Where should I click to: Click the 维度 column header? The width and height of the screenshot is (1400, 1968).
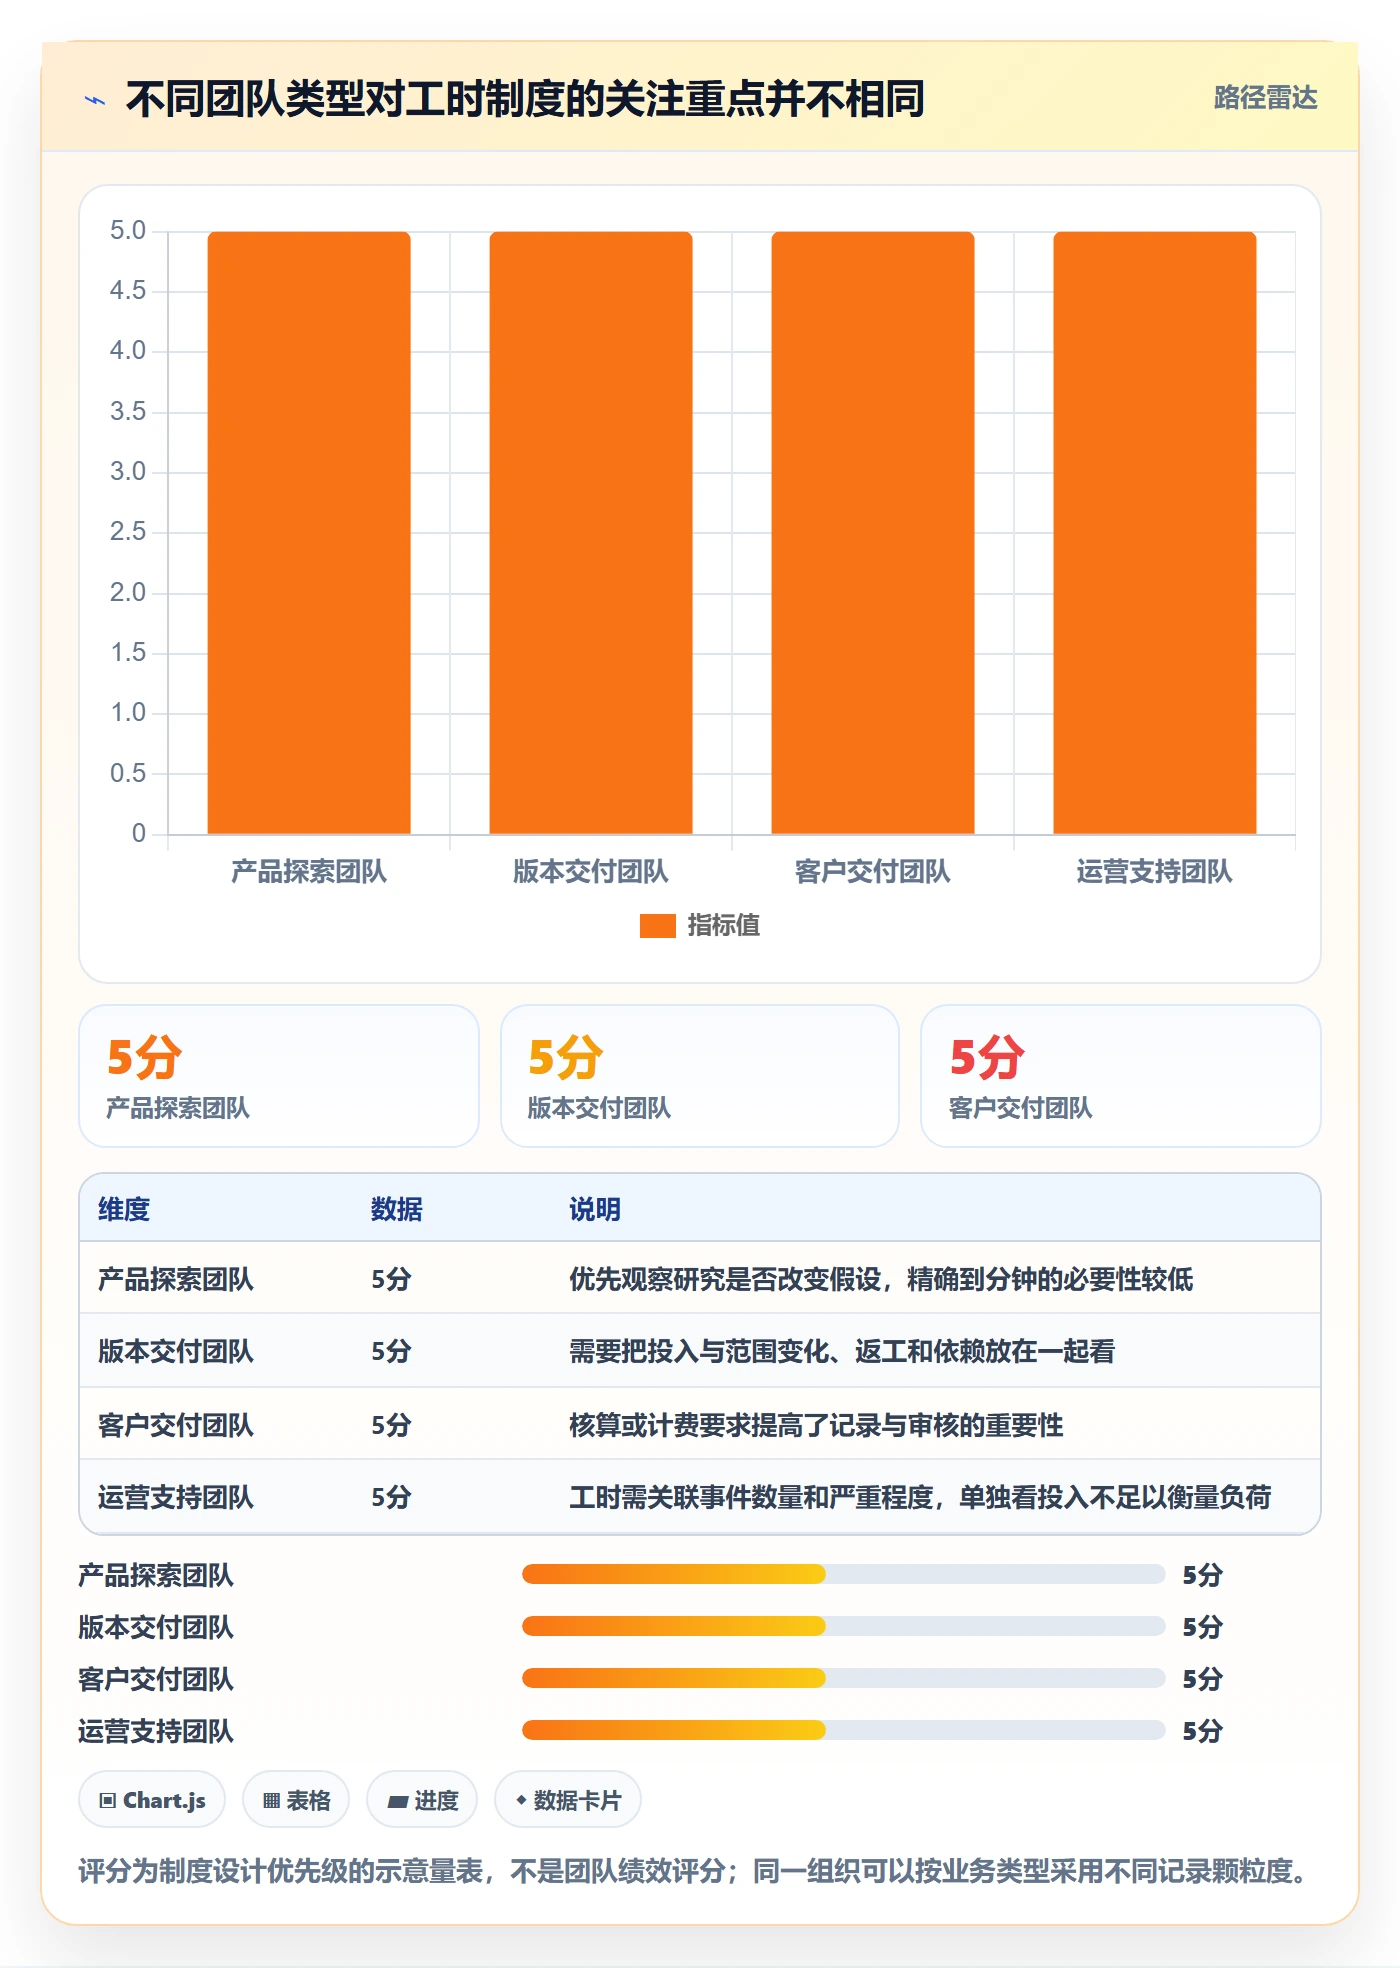(124, 1209)
